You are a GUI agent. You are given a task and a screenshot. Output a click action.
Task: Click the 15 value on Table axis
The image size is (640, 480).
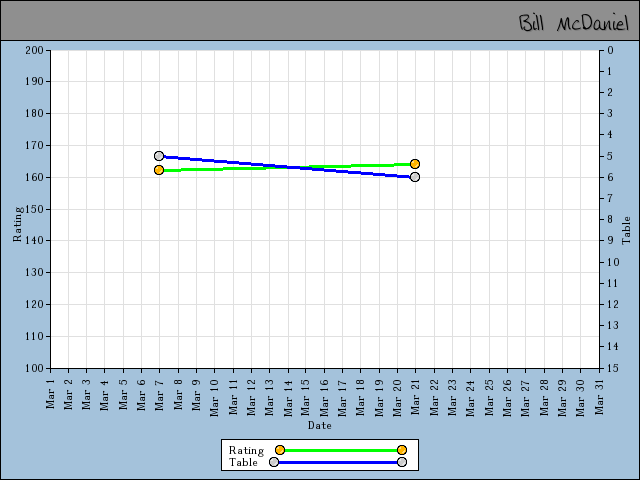click(x=611, y=368)
